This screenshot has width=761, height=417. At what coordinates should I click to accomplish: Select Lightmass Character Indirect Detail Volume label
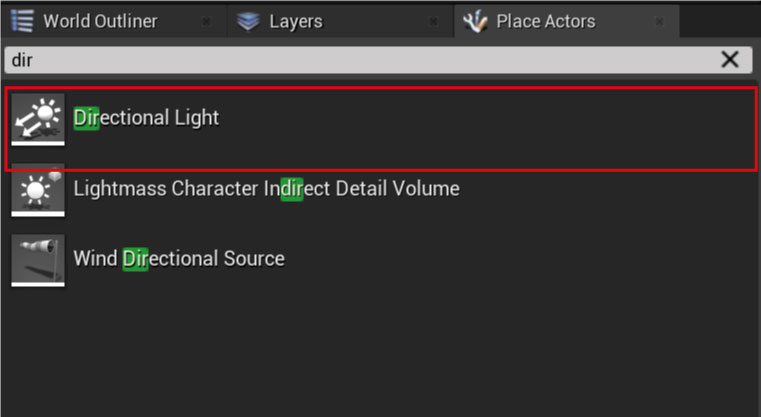(x=266, y=188)
